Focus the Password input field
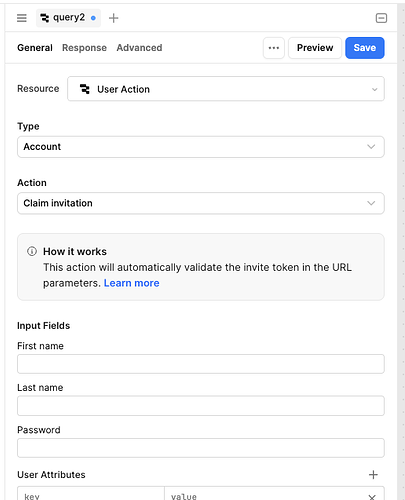This screenshot has height=500, width=405. pos(201,448)
